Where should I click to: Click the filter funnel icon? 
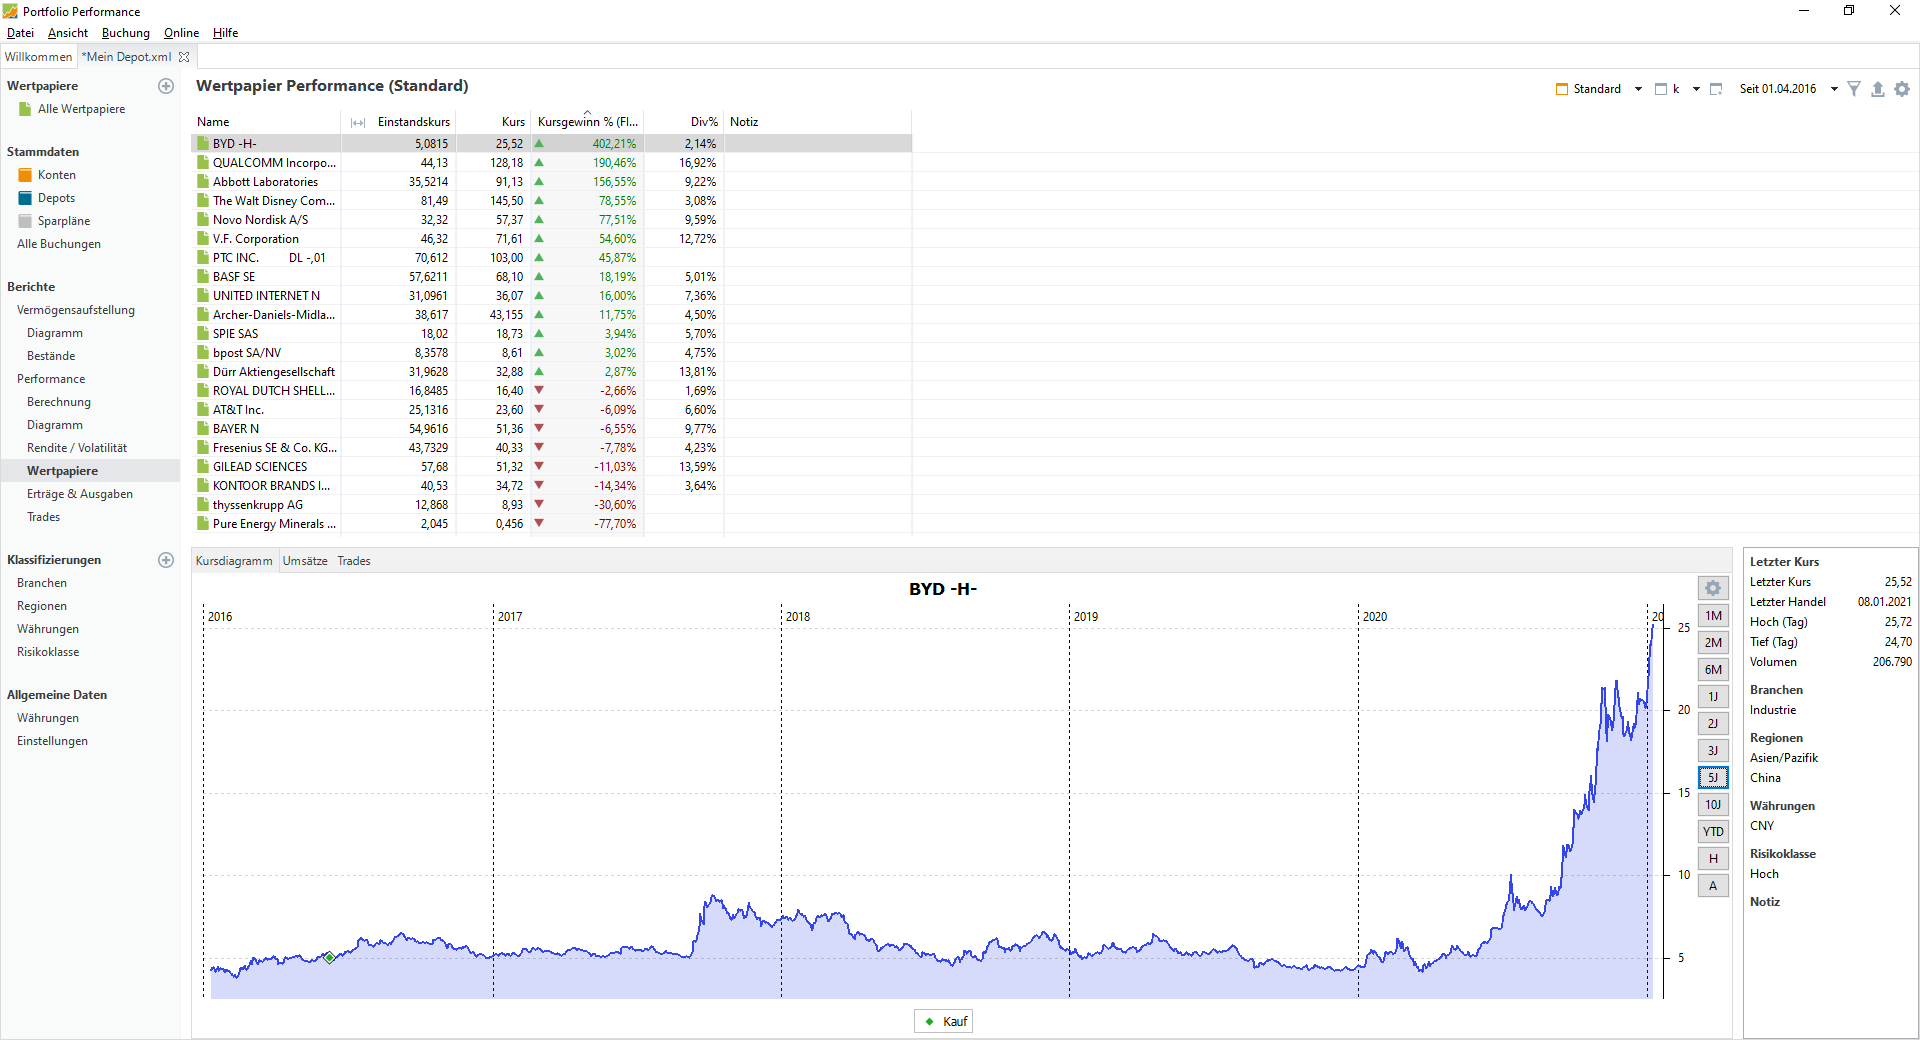click(1853, 89)
